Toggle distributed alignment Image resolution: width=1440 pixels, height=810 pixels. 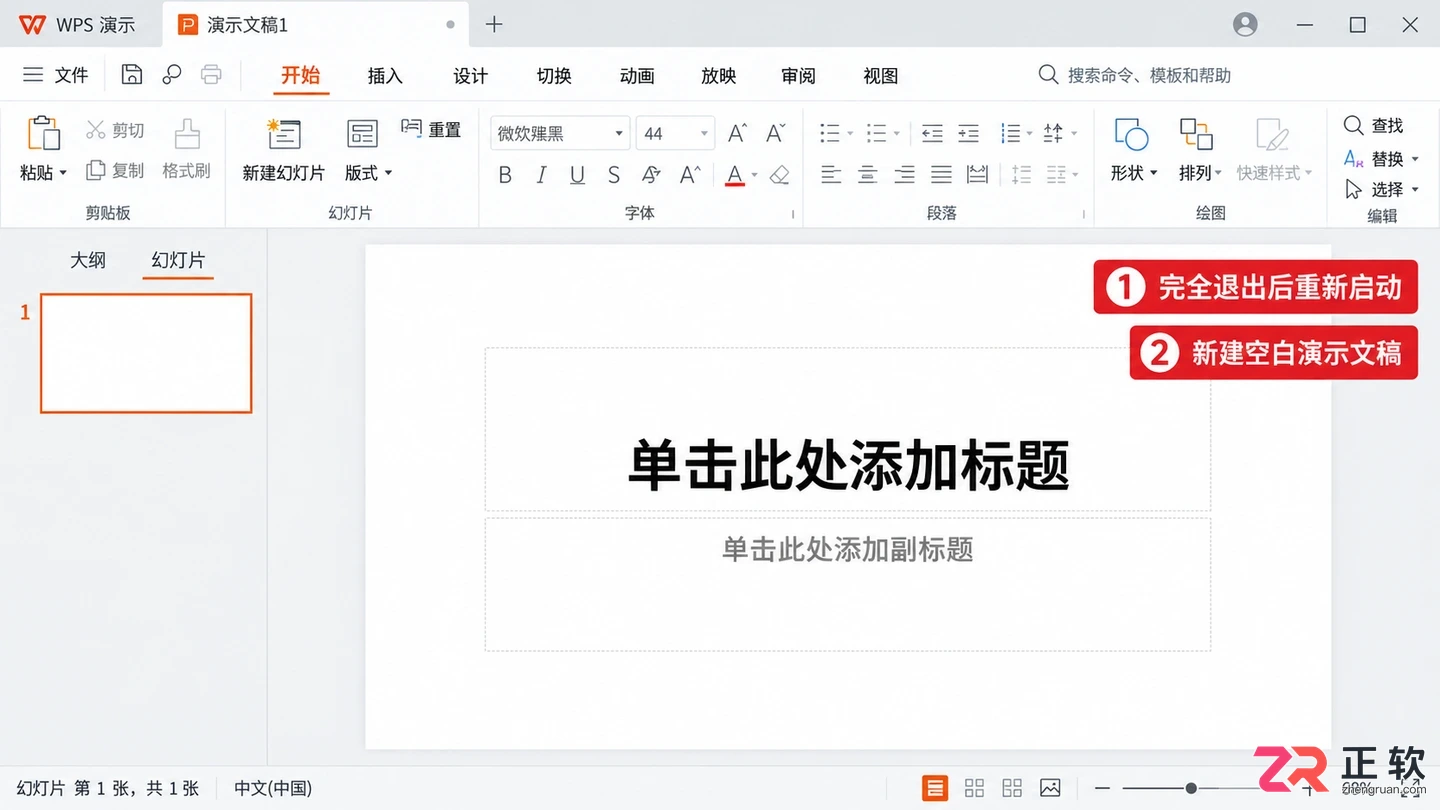[x=977, y=175]
